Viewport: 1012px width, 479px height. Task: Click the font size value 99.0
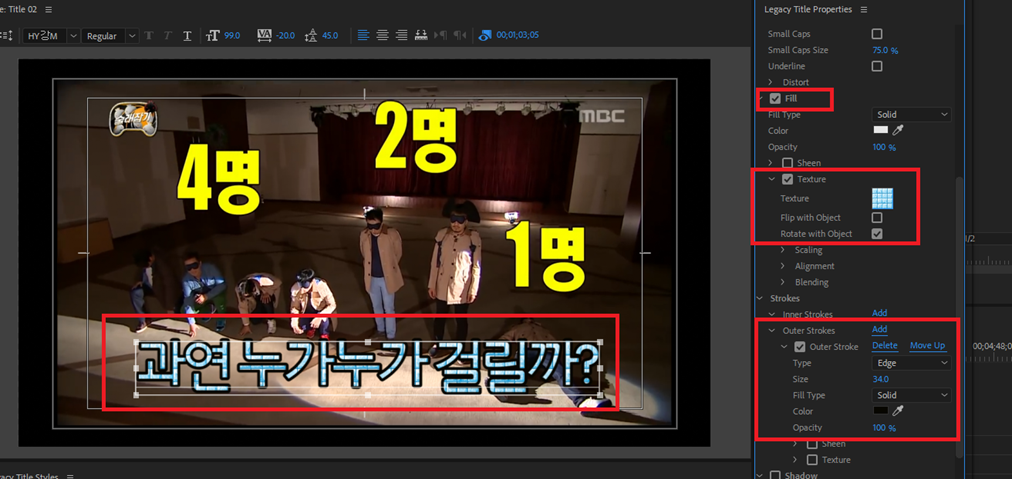coord(232,36)
